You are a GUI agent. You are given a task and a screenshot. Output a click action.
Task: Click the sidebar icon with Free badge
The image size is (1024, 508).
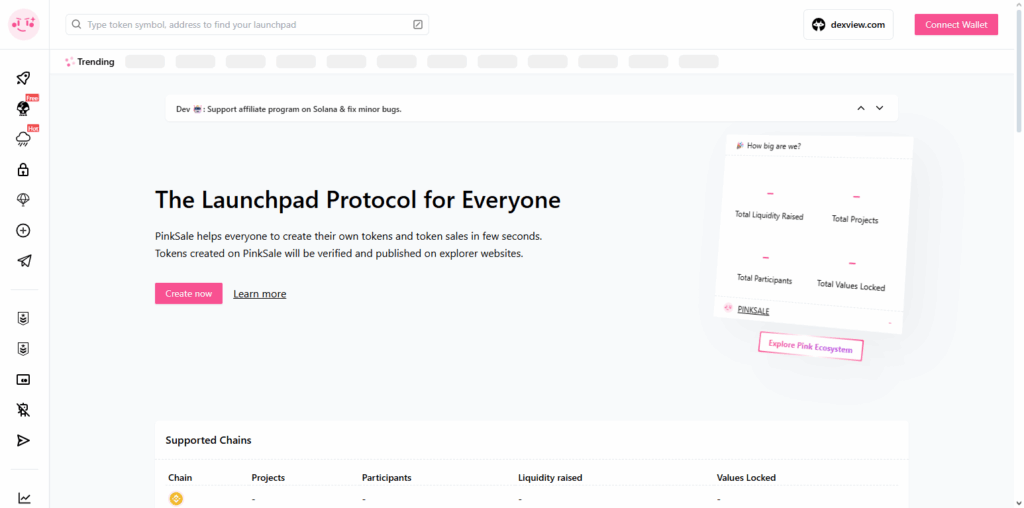(24, 108)
